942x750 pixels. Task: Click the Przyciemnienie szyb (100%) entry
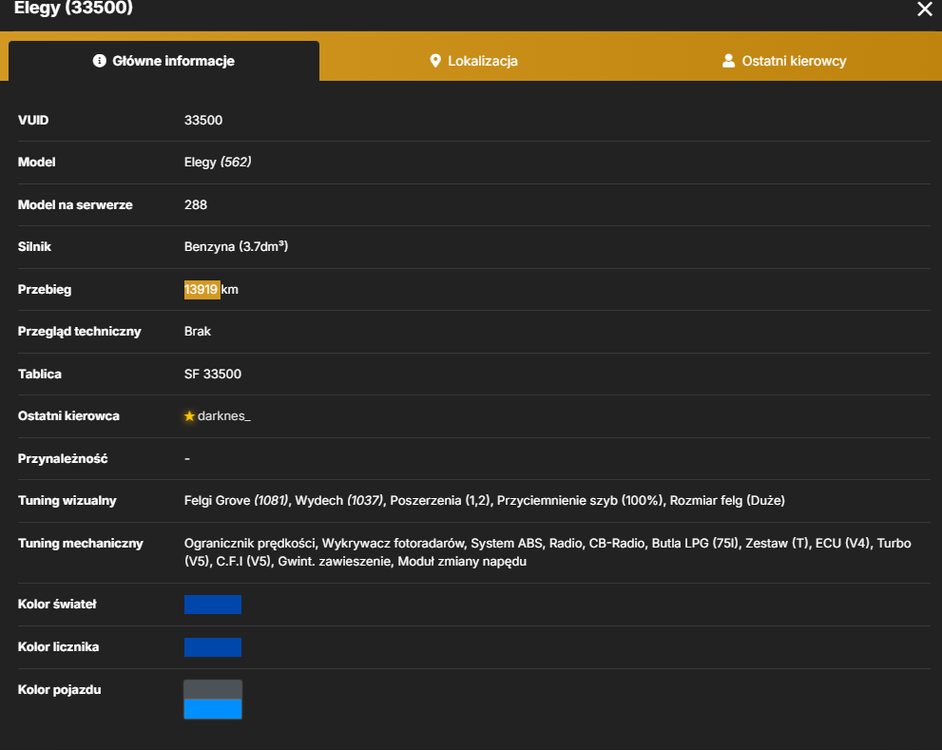(580, 501)
